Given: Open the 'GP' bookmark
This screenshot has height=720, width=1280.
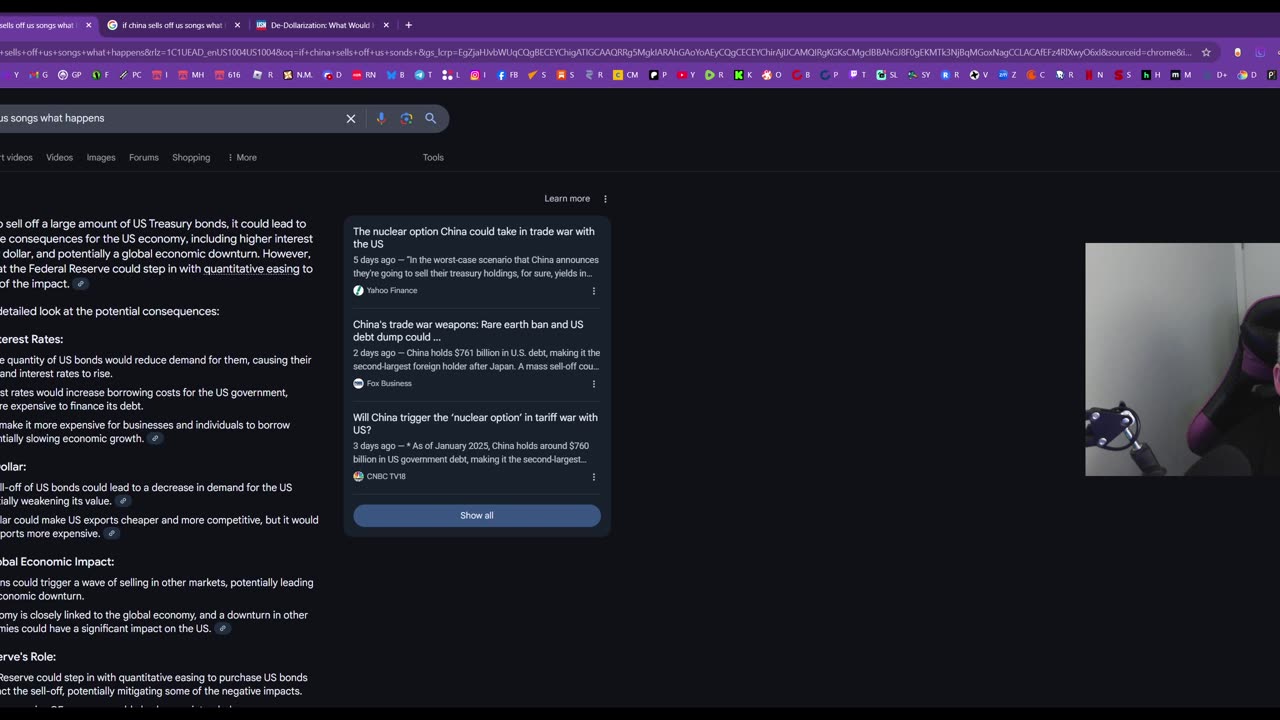Looking at the screenshot, I should [x=69, y=74].
